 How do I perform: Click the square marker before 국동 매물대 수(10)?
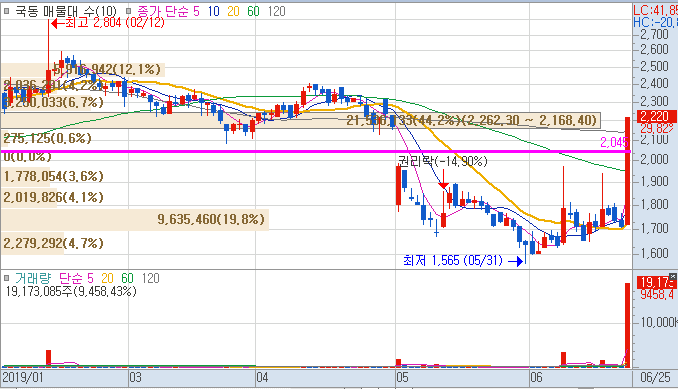coord(6,11)
